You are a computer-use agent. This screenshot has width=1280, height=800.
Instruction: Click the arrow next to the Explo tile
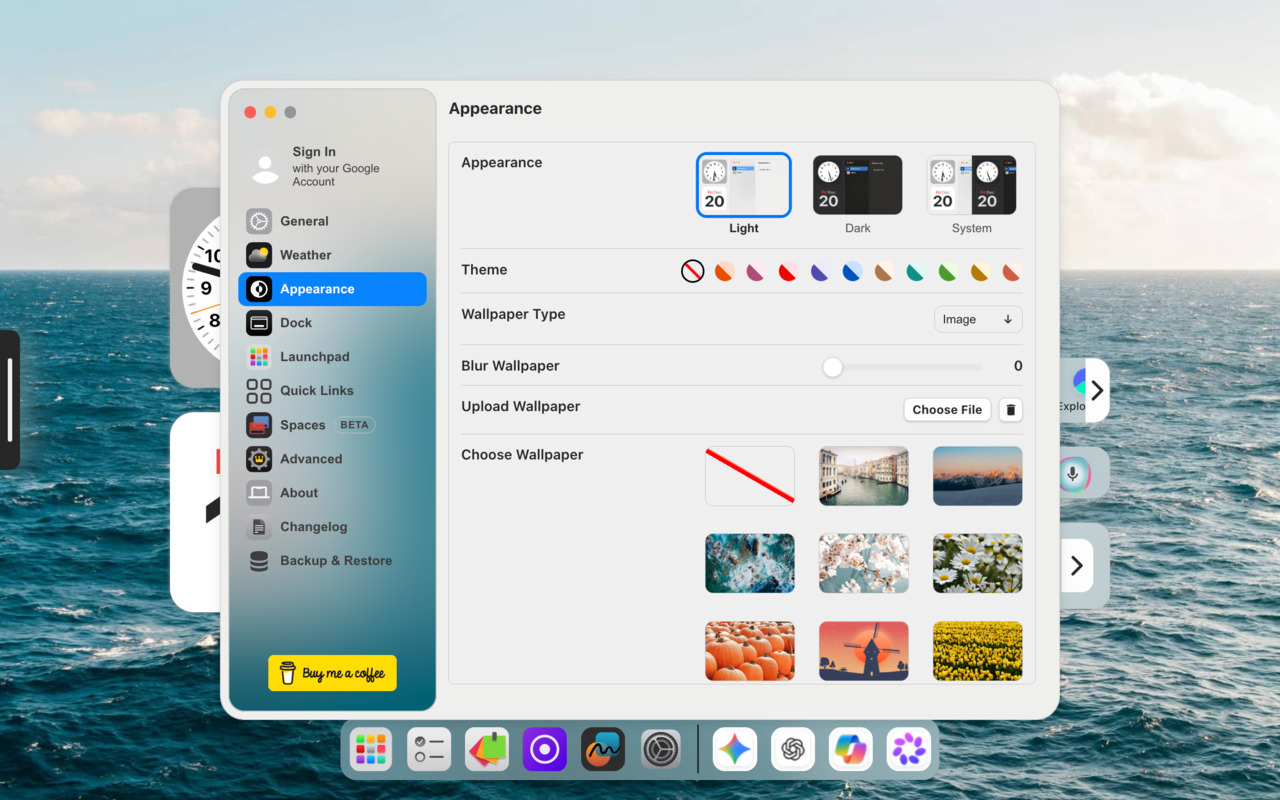[1097, 390]
